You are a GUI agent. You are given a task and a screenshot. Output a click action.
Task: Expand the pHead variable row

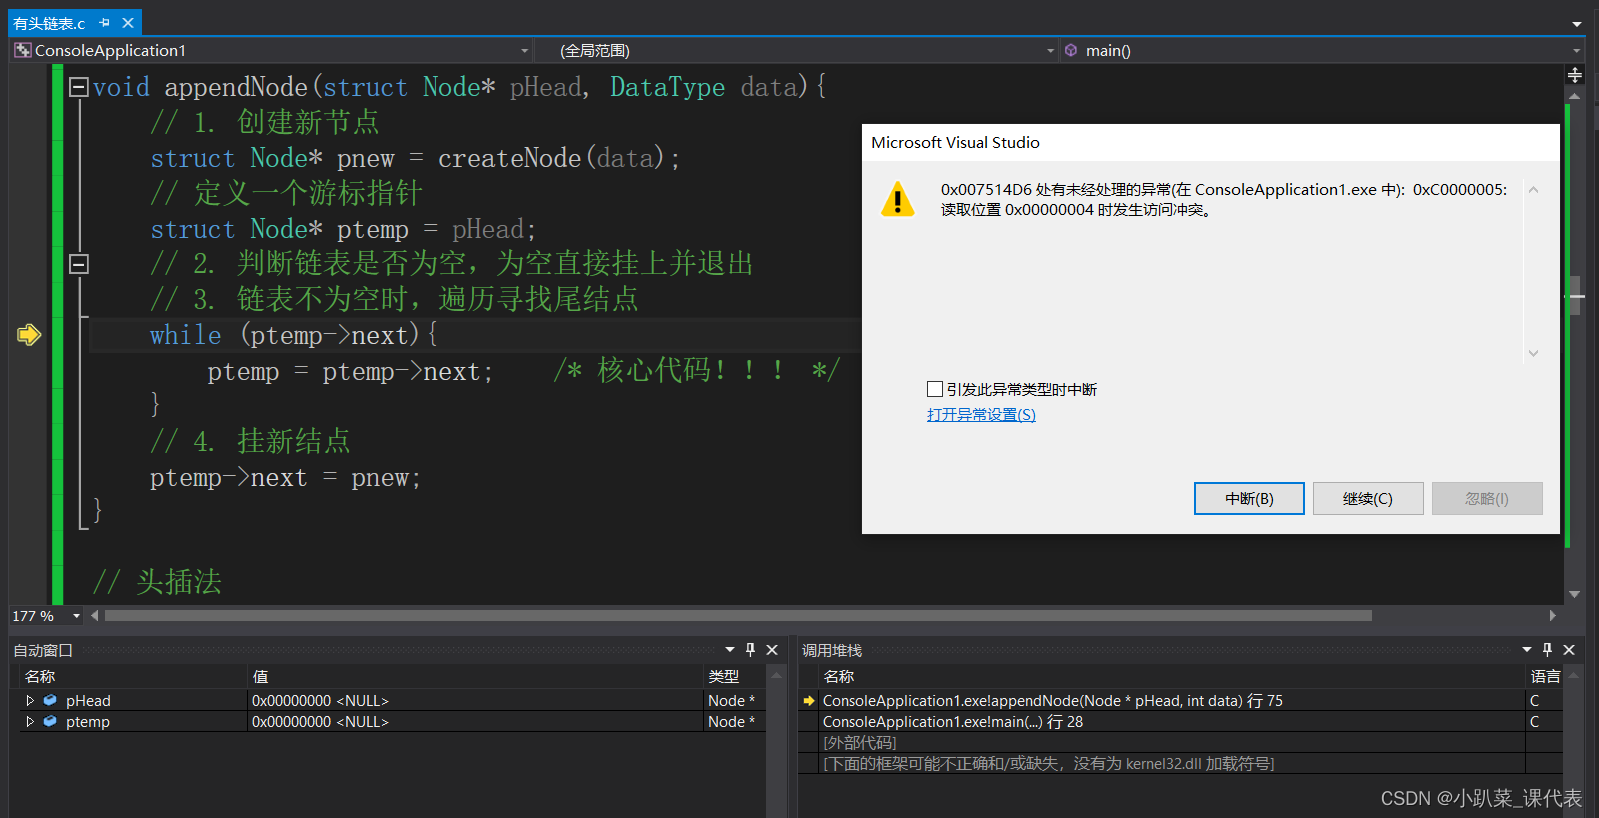[x=30, y=701]
